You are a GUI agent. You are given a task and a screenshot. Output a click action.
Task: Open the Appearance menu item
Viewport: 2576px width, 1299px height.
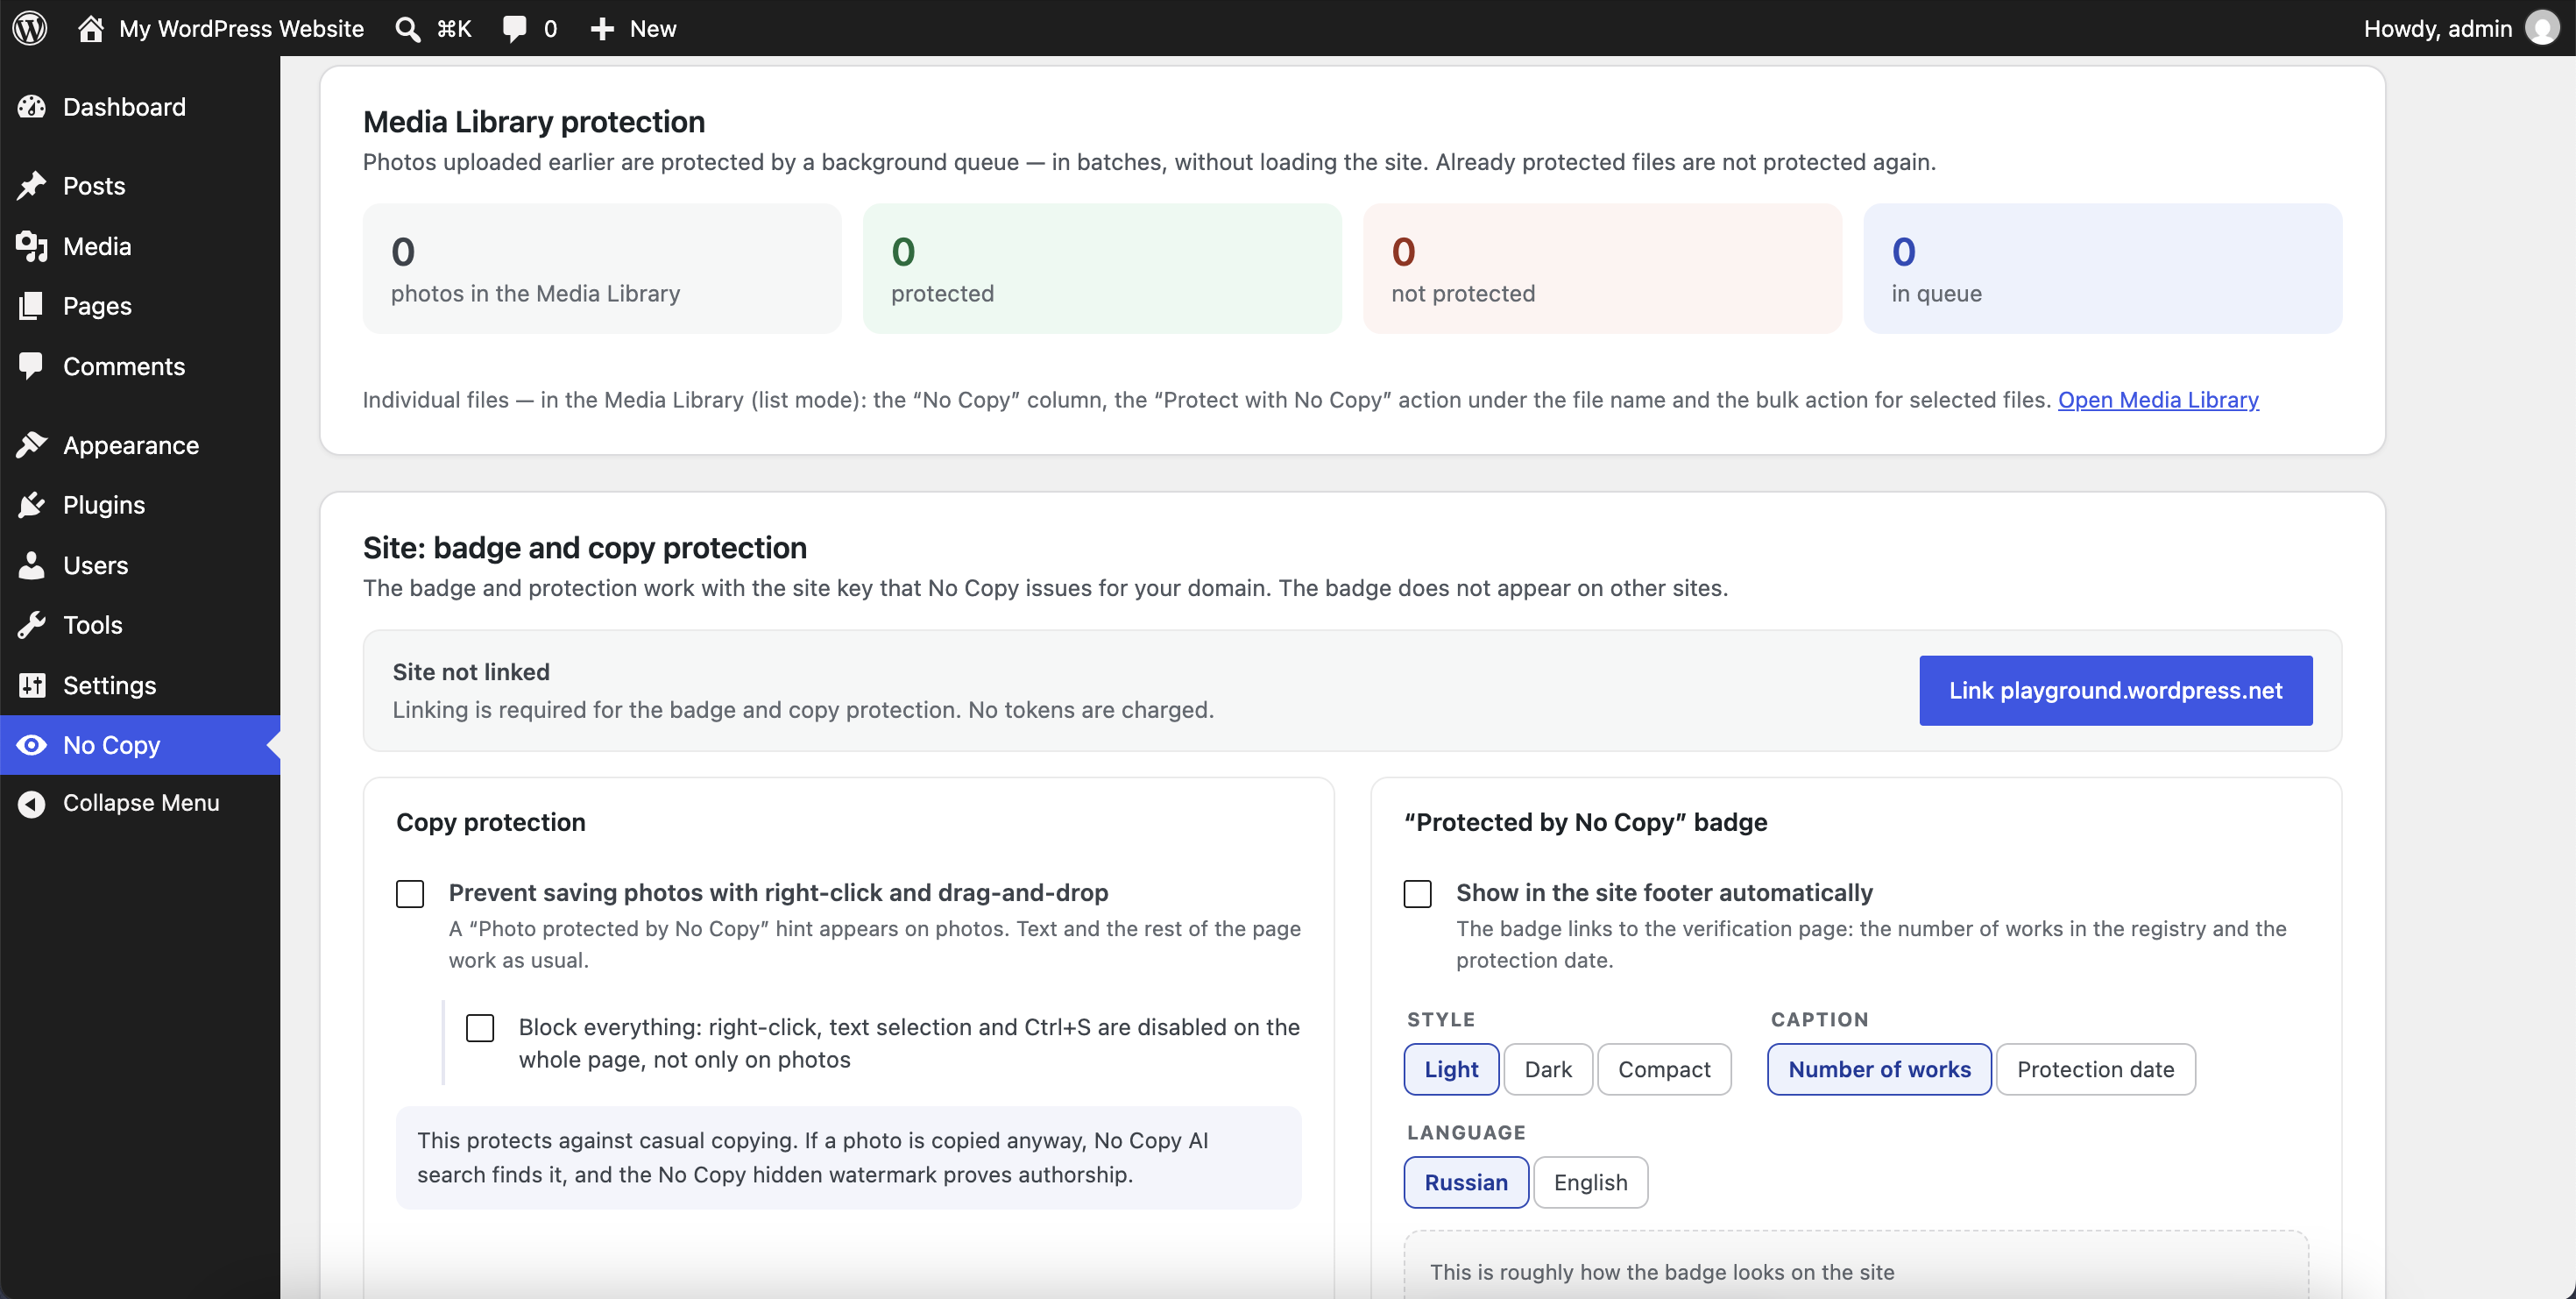[x=140, y=445]
